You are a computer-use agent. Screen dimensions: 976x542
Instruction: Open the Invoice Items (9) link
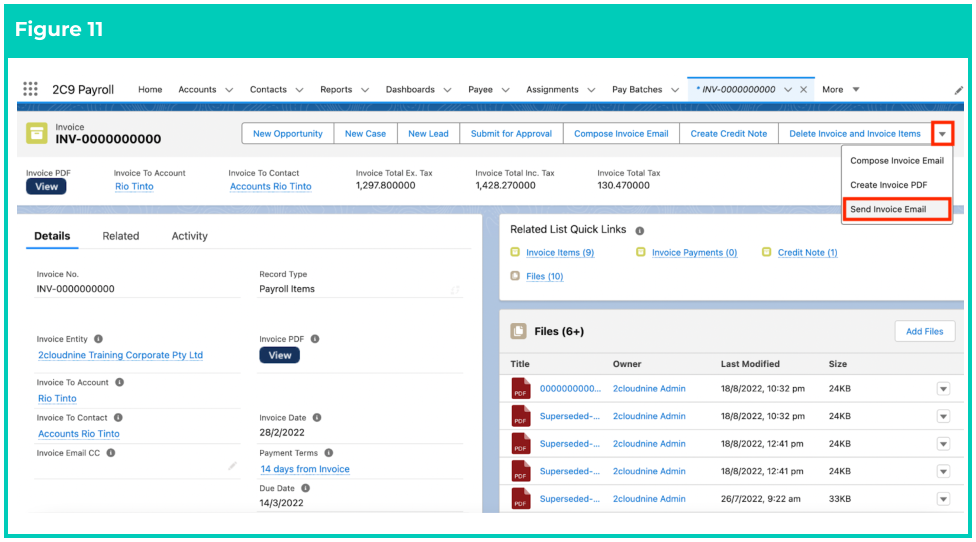pyautogui.click(x=560, y=252)
